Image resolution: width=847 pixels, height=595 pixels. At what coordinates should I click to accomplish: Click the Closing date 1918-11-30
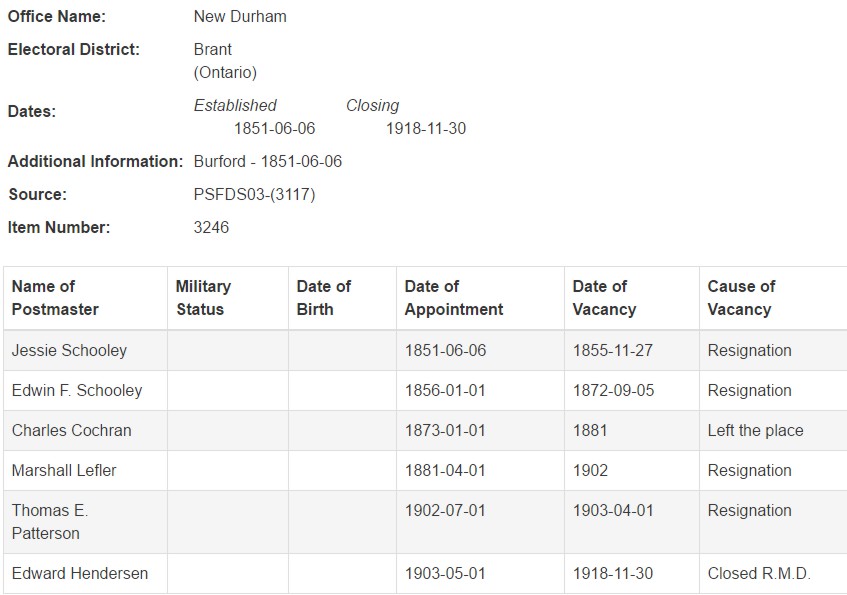coord(426,129)
